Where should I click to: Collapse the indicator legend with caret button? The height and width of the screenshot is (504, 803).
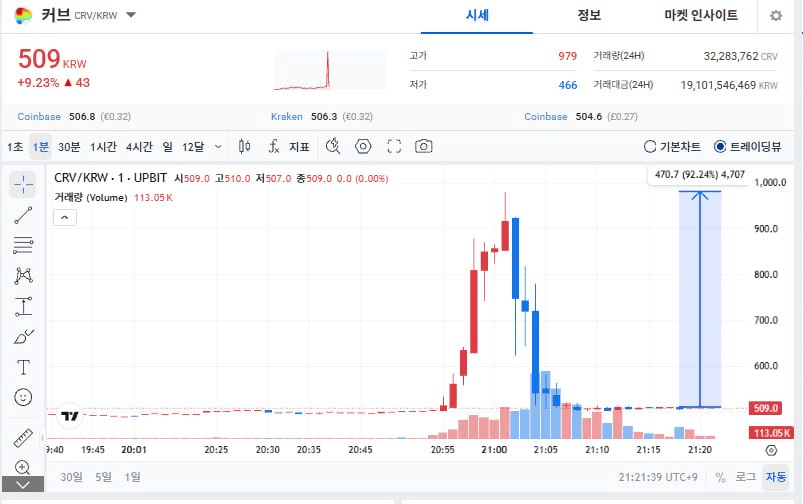65,218
